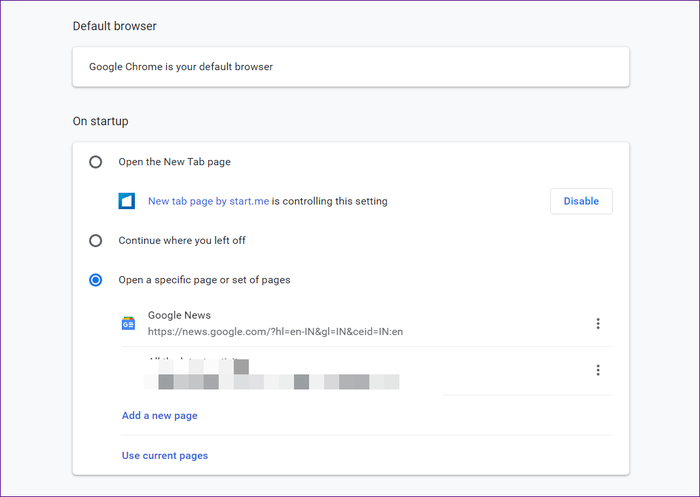Click Open the New Tab page label
700x497 pixels.
point(175,162)
